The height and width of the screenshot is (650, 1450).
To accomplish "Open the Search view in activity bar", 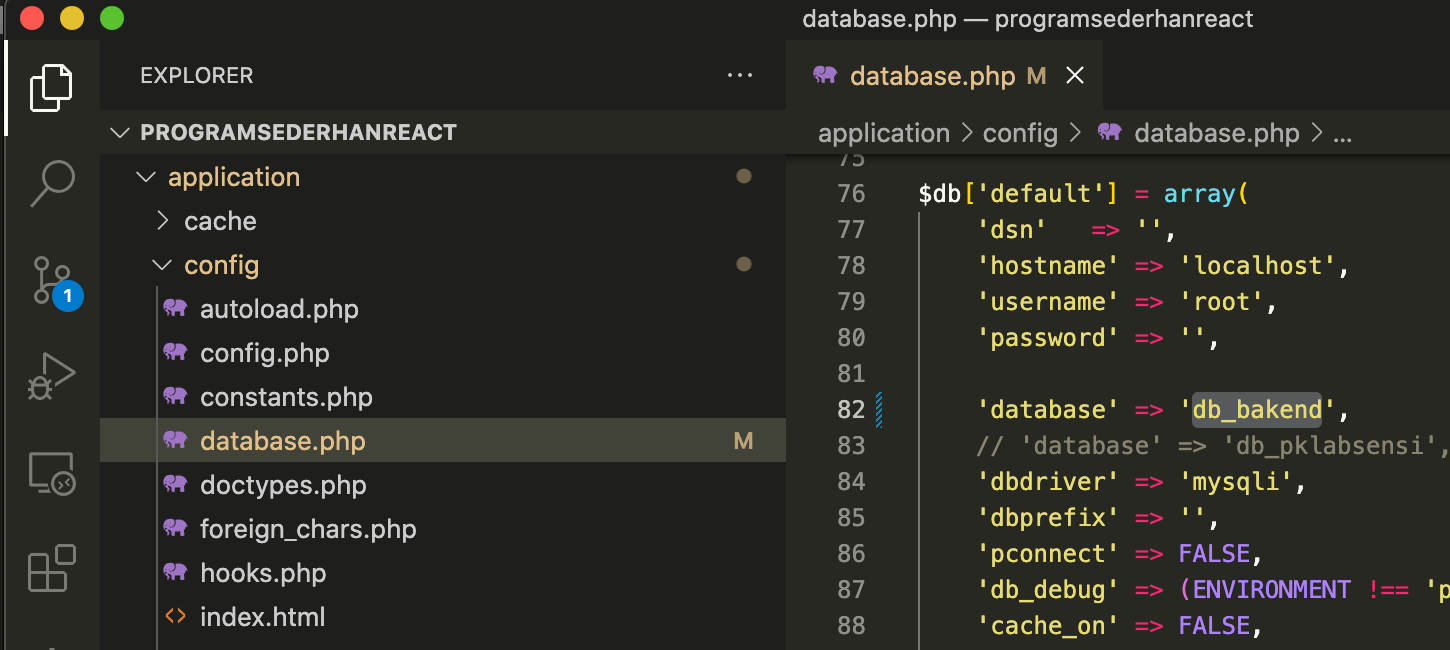I will click(x=51, y=183).
